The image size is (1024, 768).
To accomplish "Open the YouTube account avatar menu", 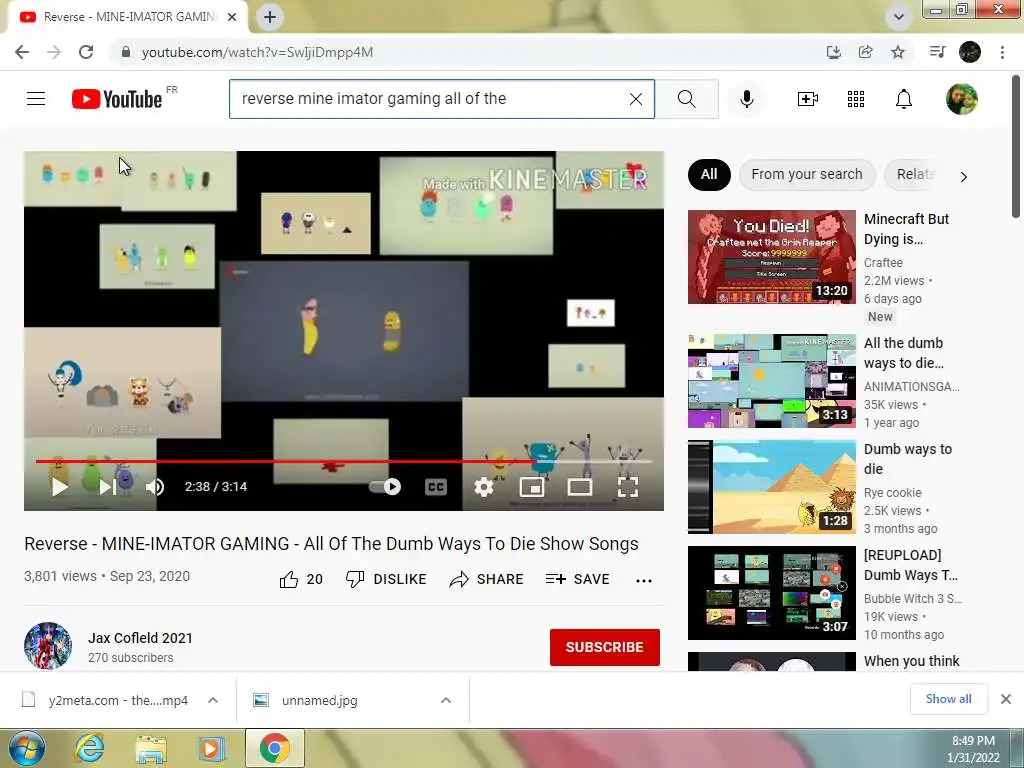I will point(962,99).
